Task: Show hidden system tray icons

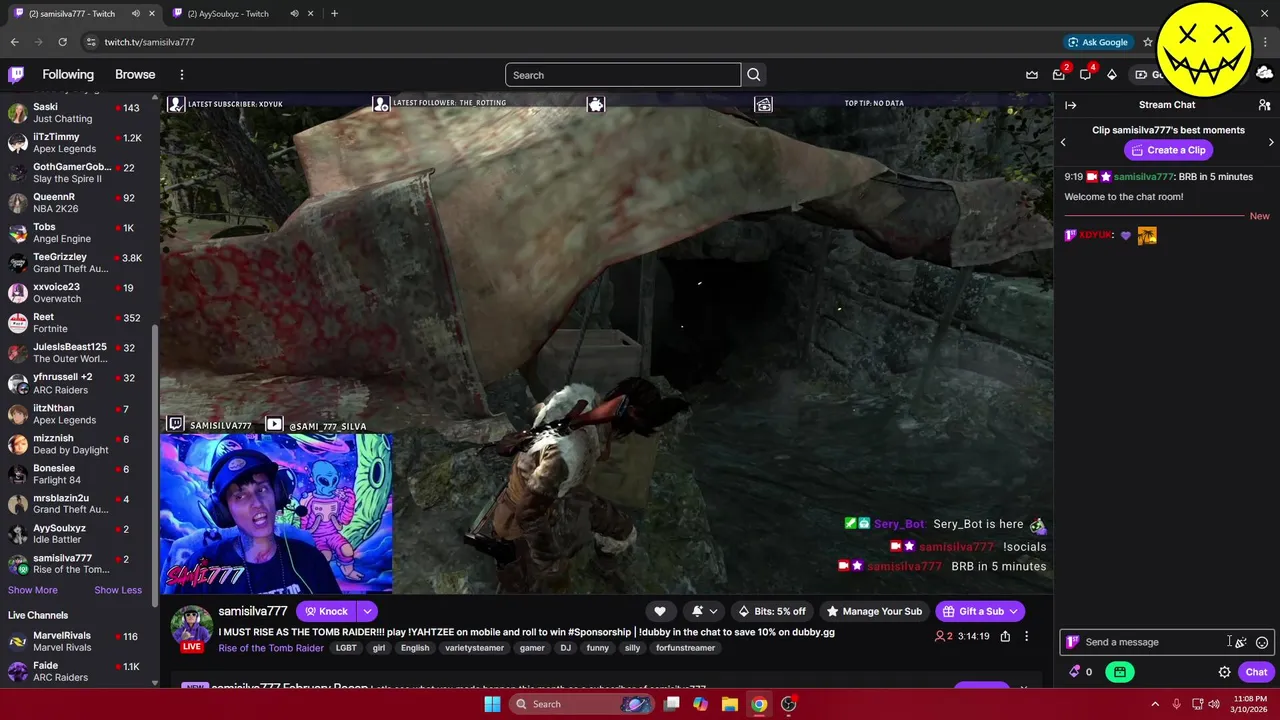Action: coord(1155,704)
